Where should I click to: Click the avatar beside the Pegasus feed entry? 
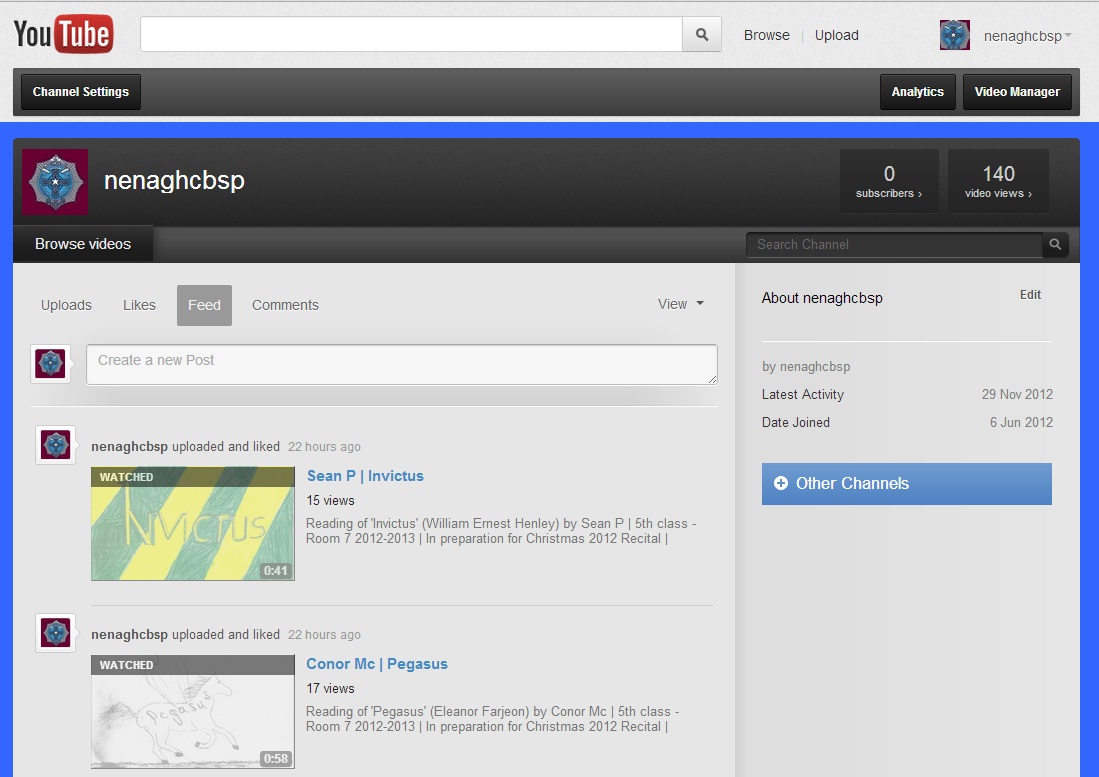pos(55,633)
